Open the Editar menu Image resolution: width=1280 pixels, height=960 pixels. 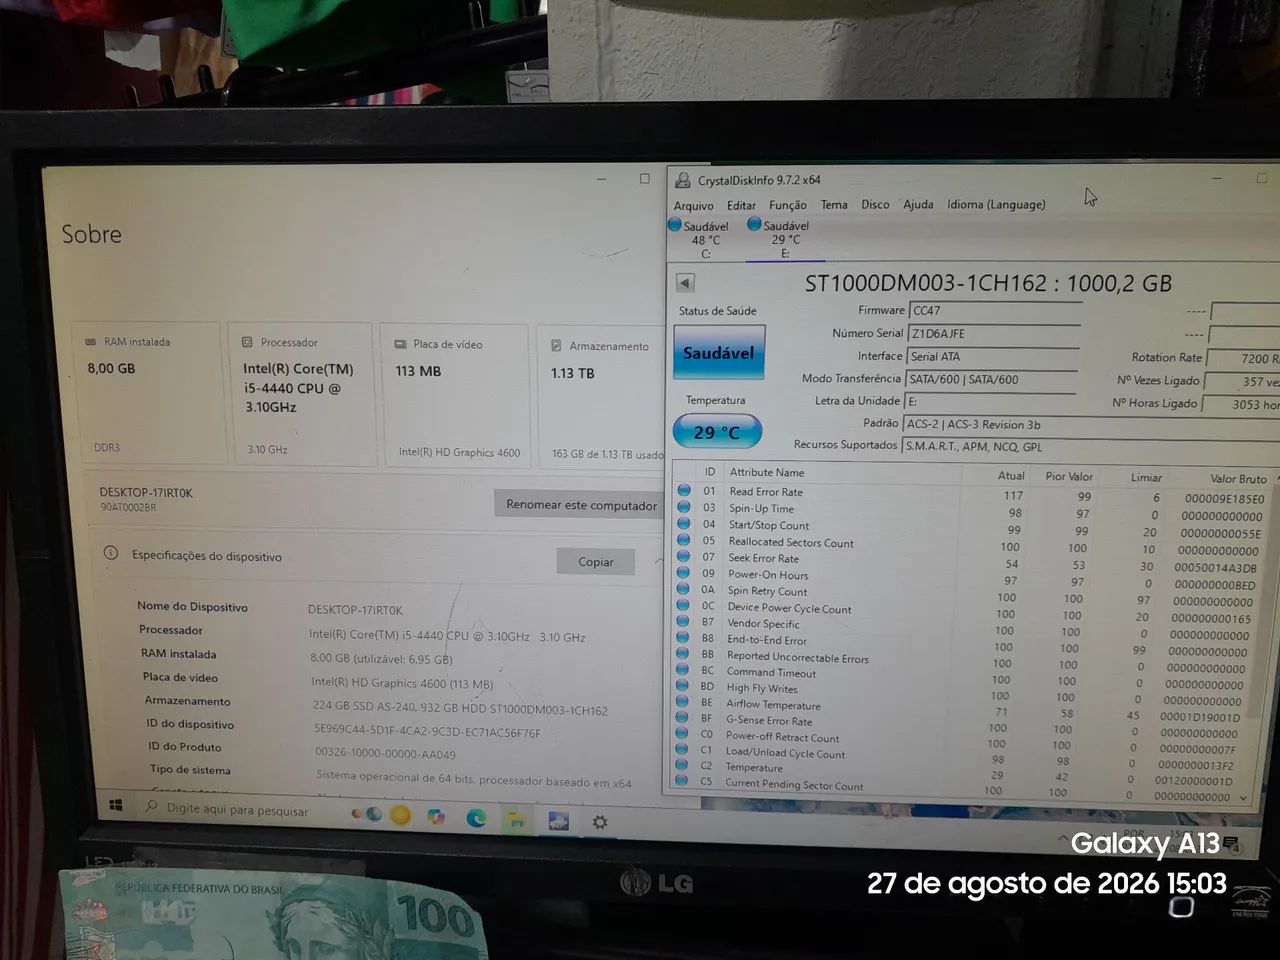(741, 205)
